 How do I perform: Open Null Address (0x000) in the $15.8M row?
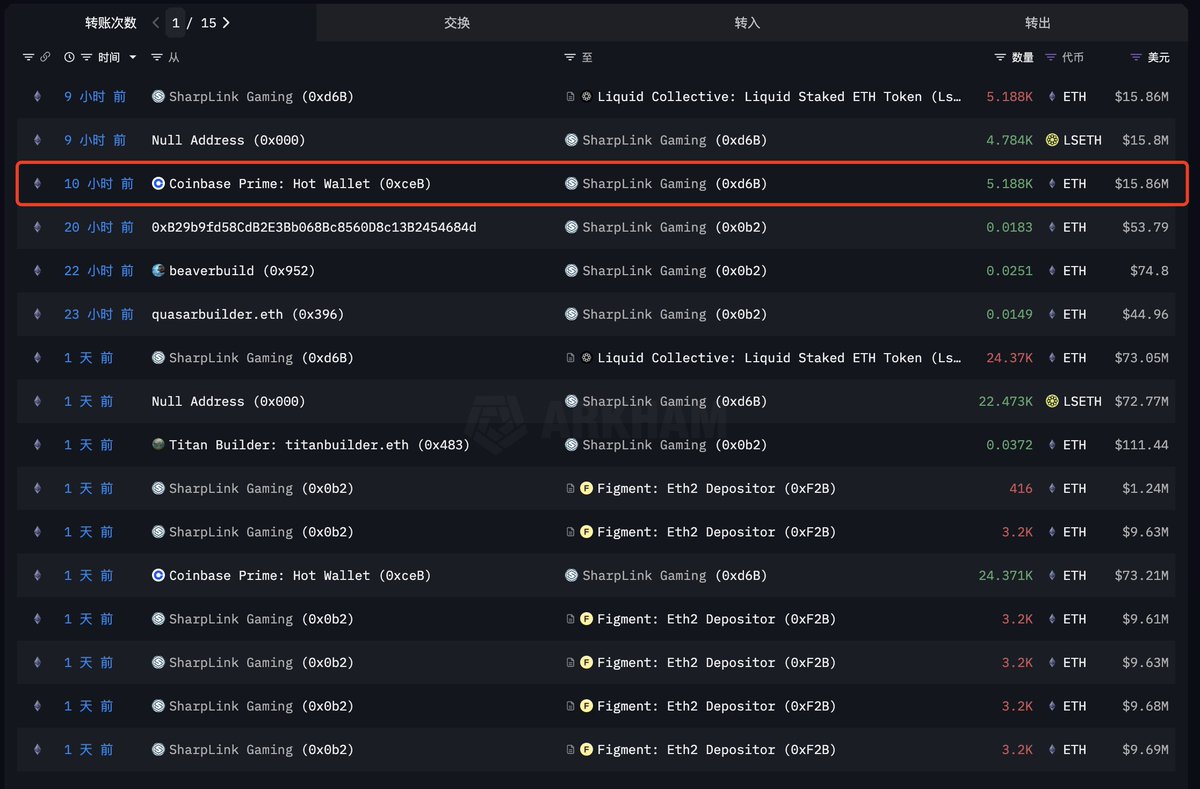228,140
